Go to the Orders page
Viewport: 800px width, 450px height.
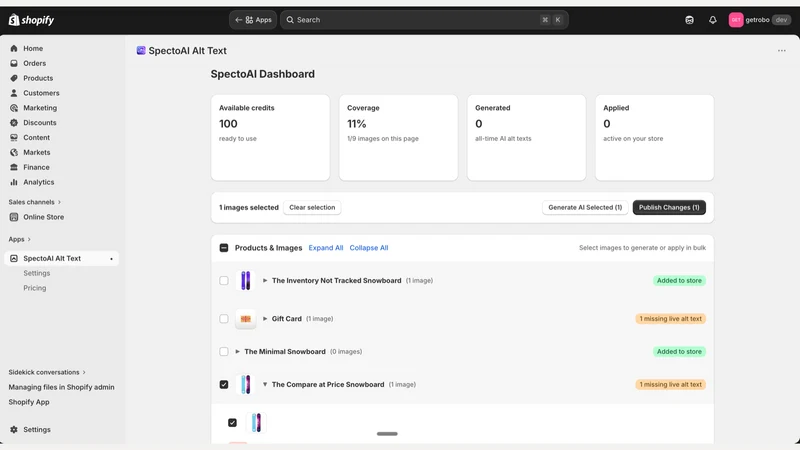pos(35,63)
